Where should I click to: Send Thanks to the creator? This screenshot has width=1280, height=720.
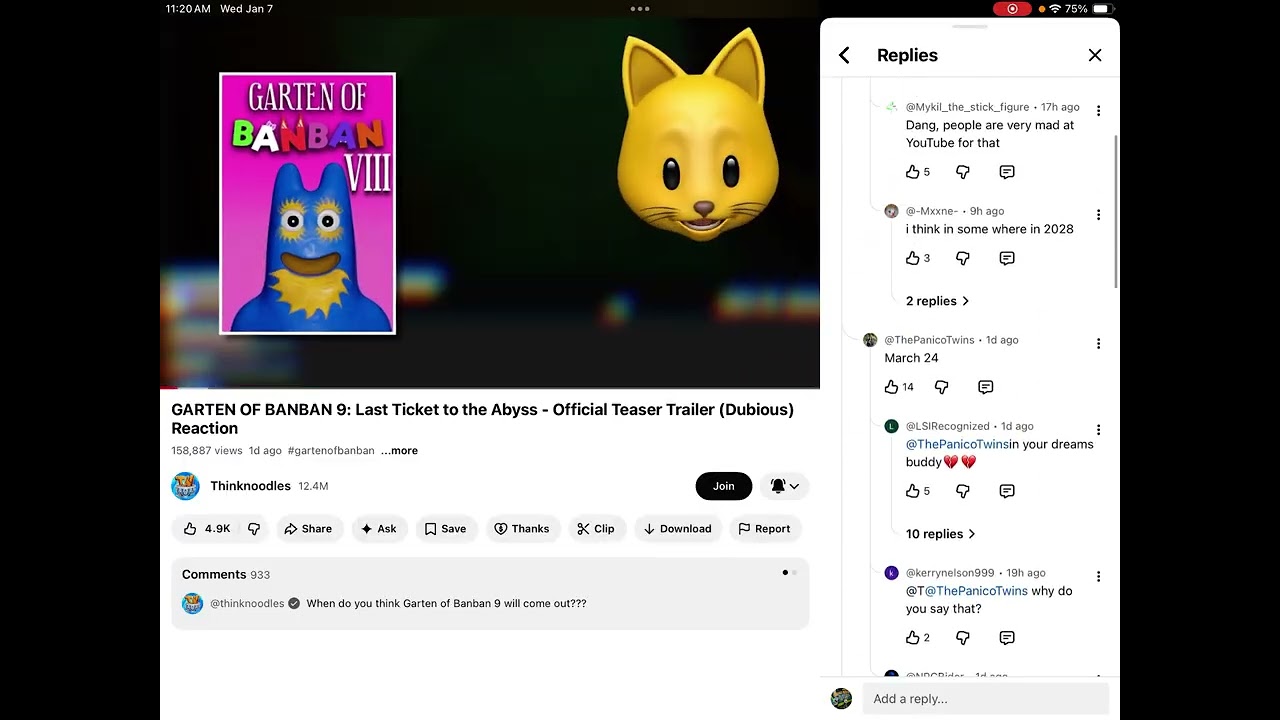522,529
